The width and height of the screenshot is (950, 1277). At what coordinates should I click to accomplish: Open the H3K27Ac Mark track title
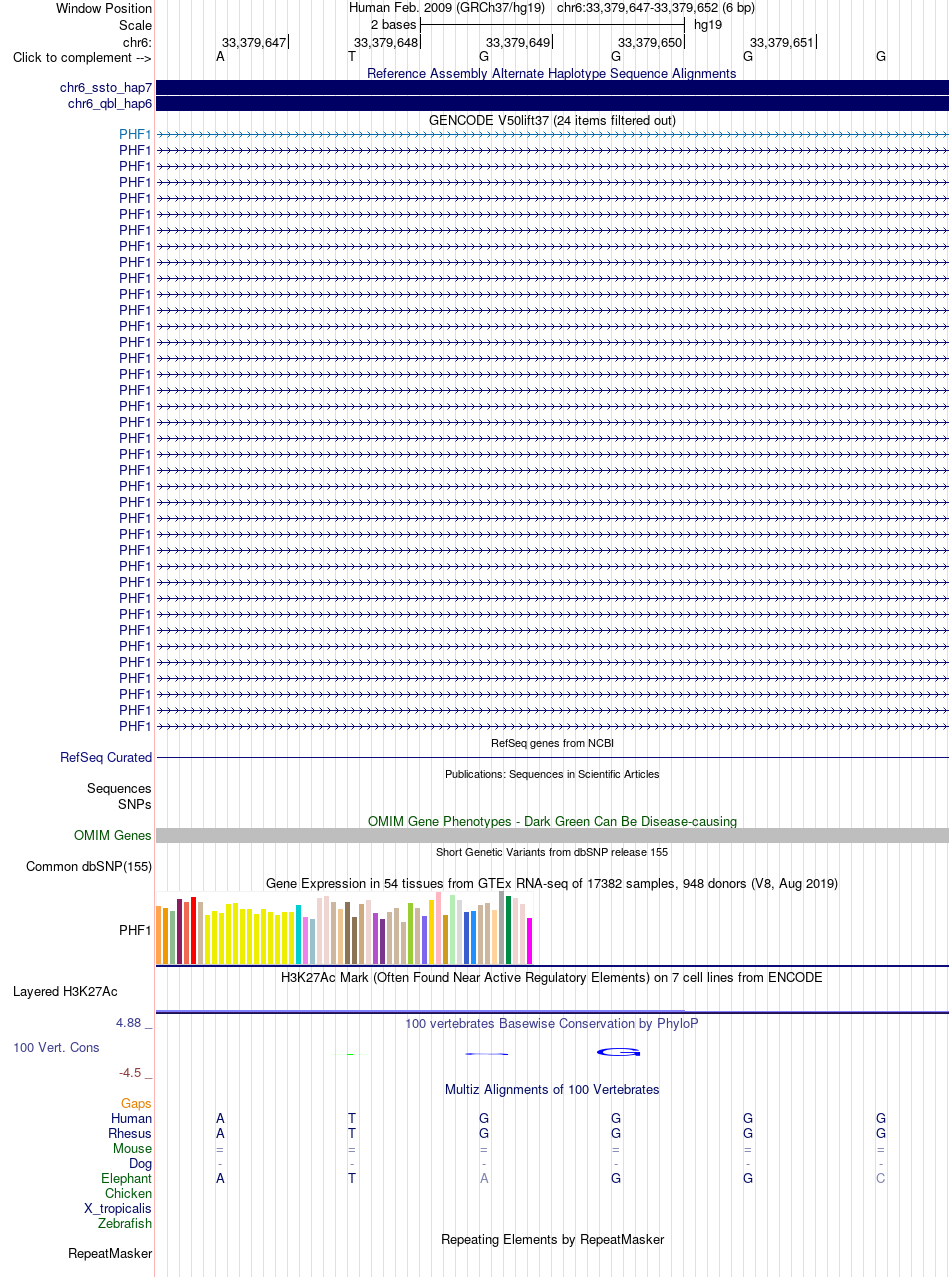pos(552,977)
